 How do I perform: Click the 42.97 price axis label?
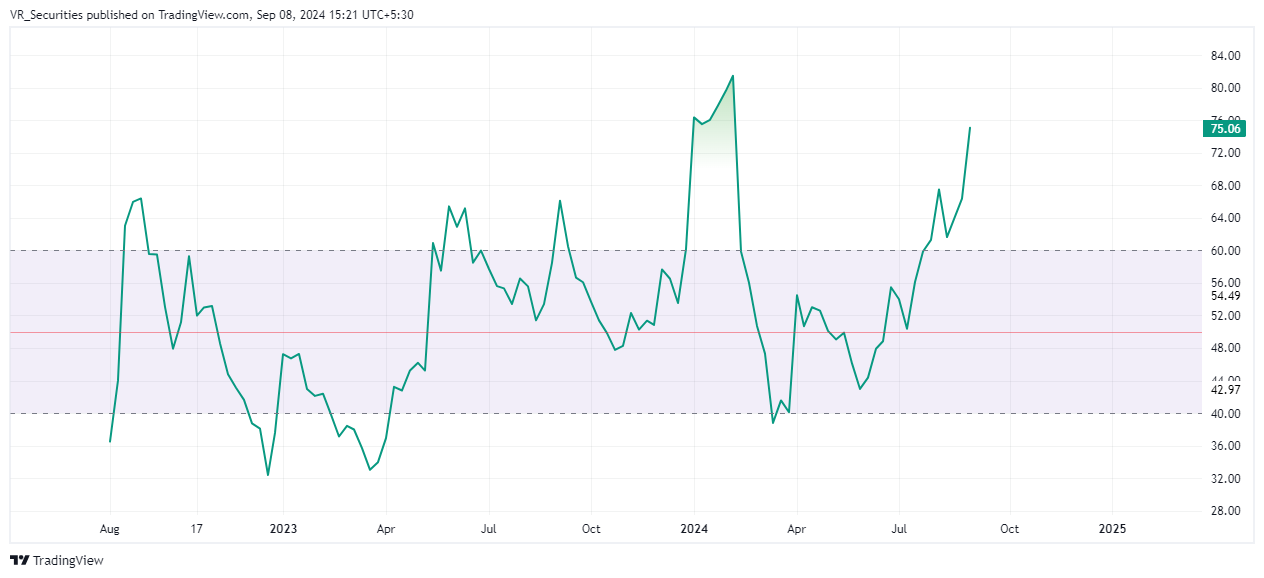tap(1225, 389)
